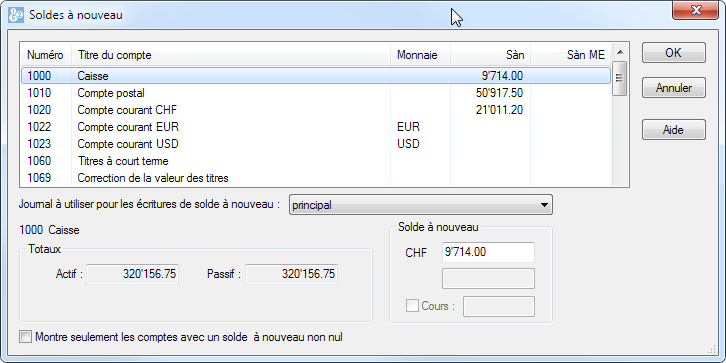Screen dimensions: 726x363
Task: Click the Actif total field
Action: pos(132,274)
